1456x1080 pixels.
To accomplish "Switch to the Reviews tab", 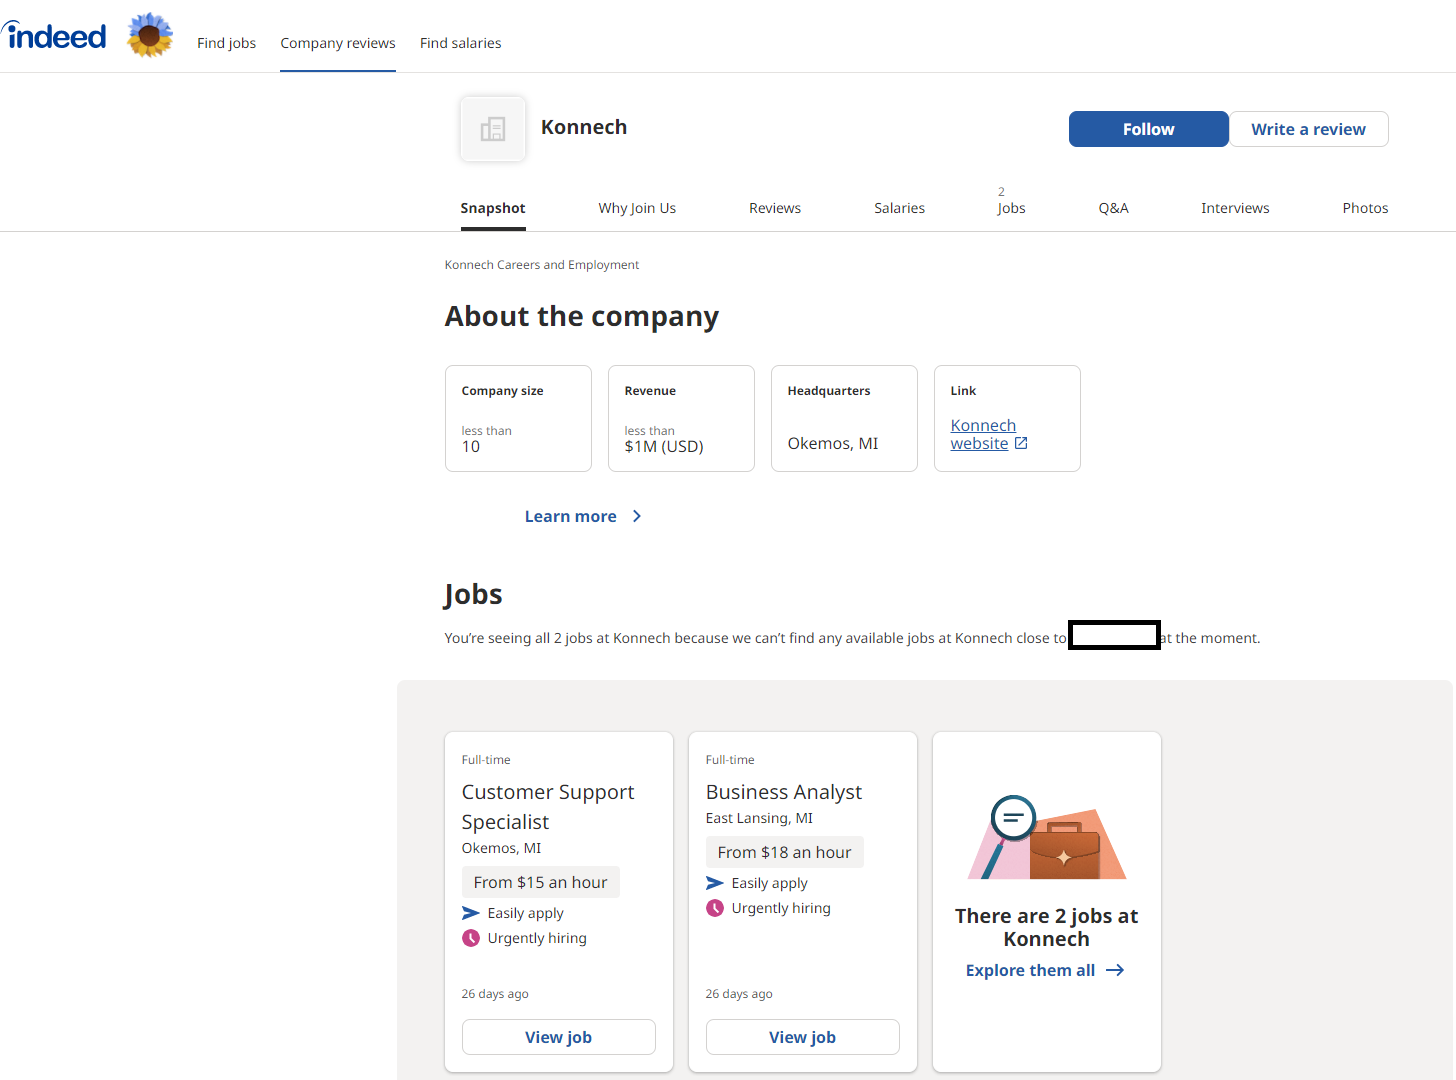I will [775, 208].
